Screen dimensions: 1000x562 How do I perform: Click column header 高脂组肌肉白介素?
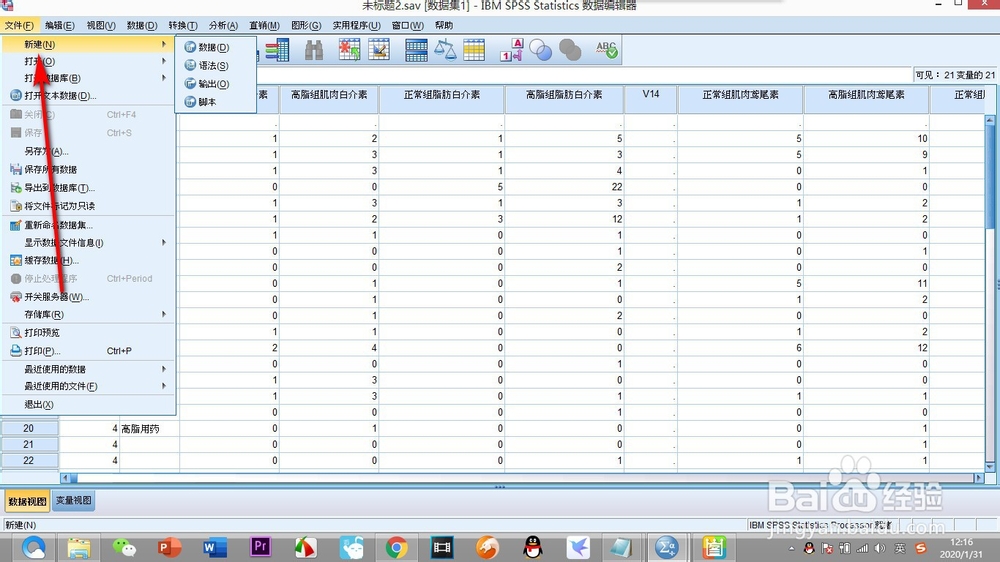(329, 99)
